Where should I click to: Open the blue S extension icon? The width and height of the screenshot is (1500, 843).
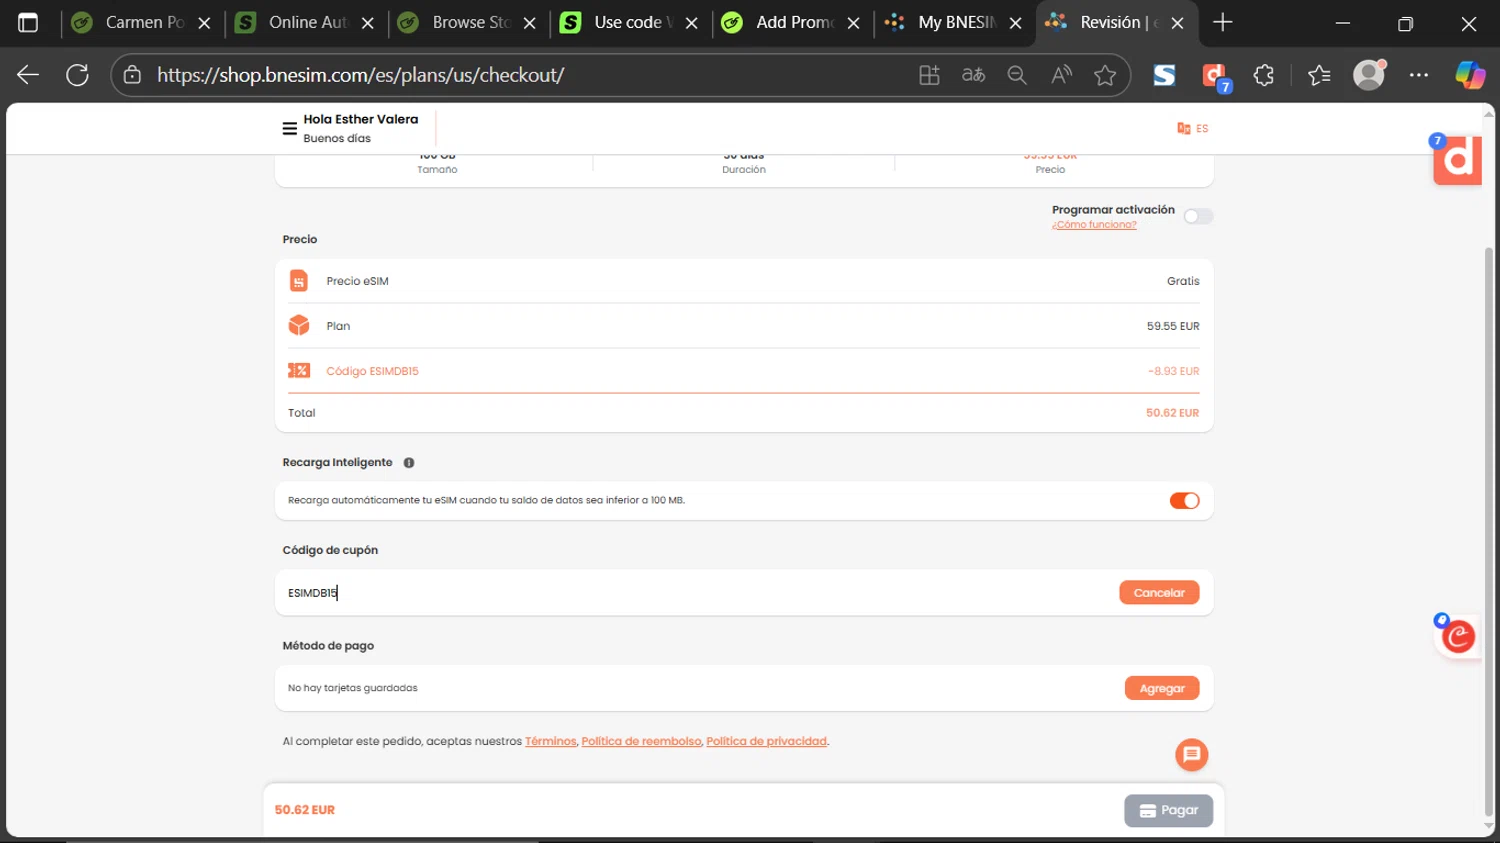1164,75
